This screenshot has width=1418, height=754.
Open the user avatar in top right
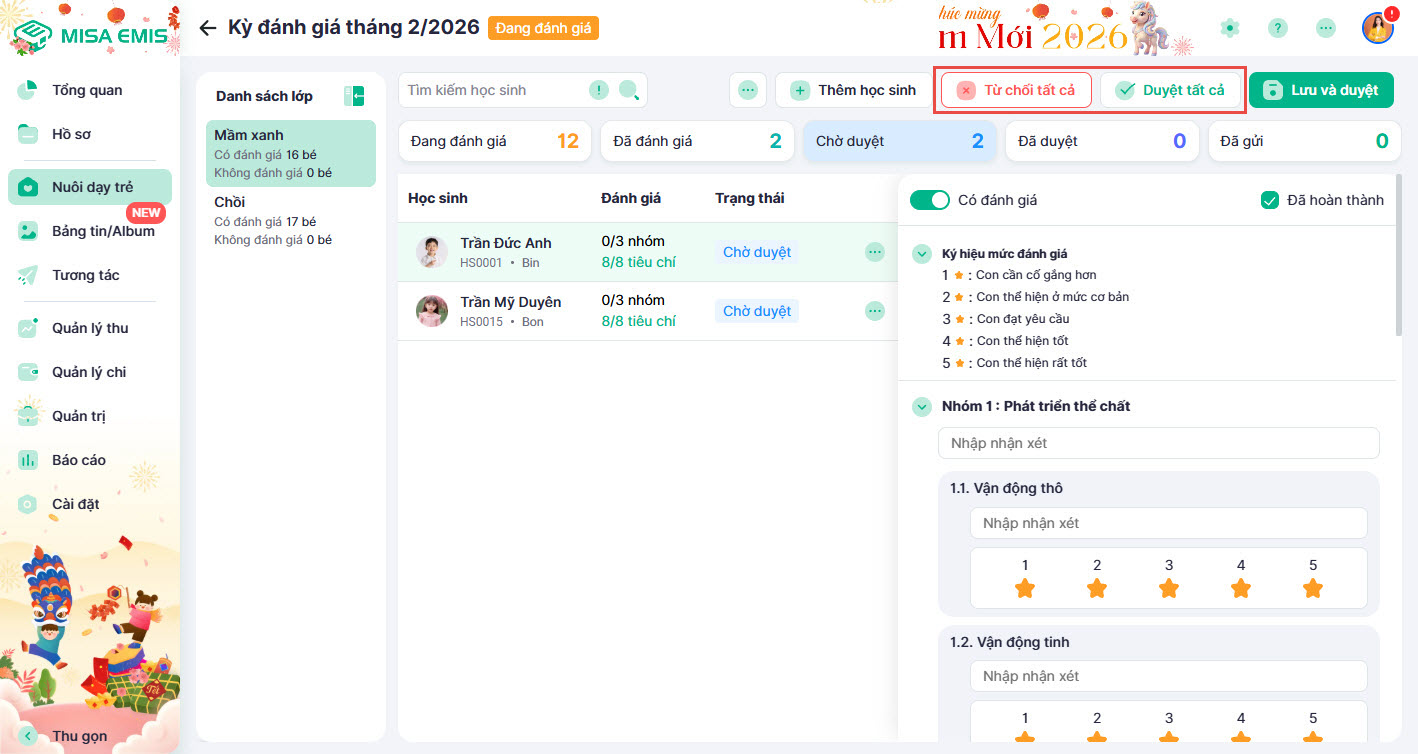pyautogui.click(x=1377, y=28)
